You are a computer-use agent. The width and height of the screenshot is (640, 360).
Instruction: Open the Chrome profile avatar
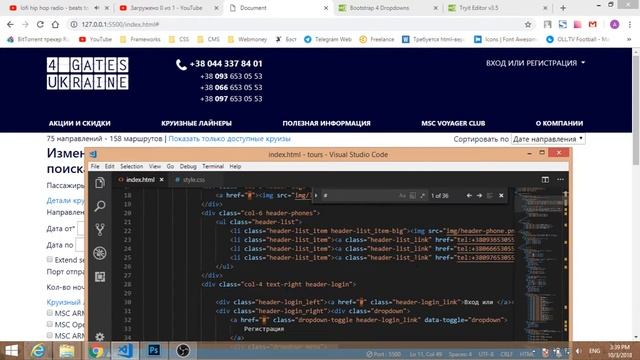(x=614, y=24)
